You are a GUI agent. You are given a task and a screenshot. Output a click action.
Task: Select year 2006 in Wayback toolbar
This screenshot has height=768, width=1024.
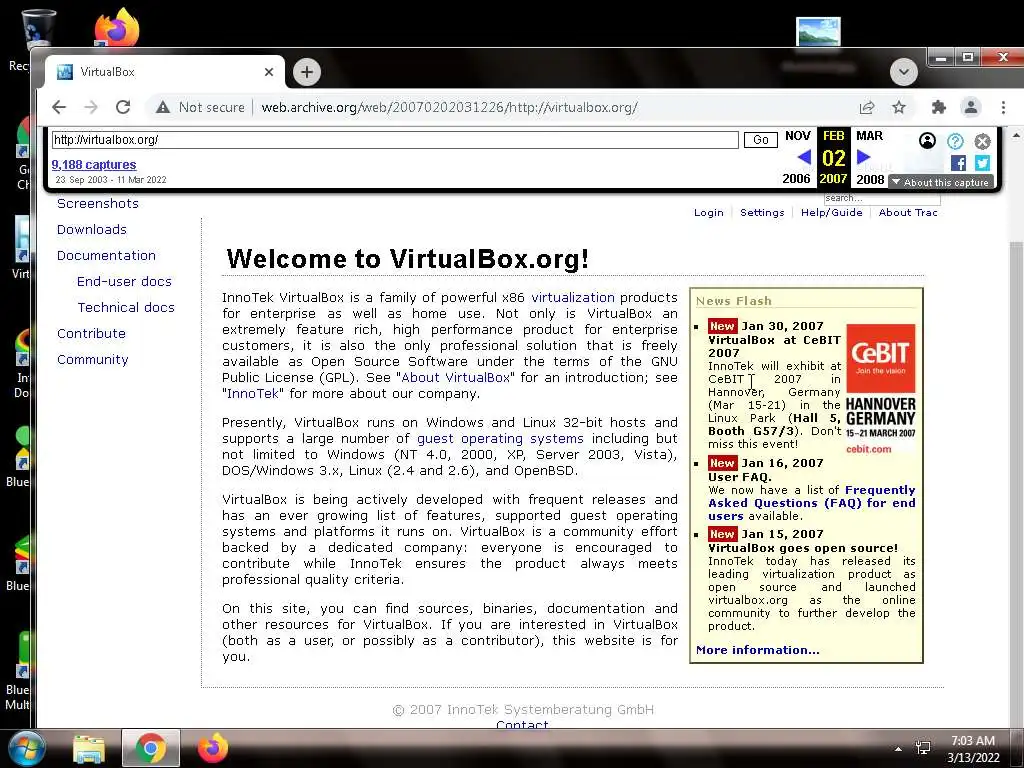pyautogui.click(x=796, y=179)
